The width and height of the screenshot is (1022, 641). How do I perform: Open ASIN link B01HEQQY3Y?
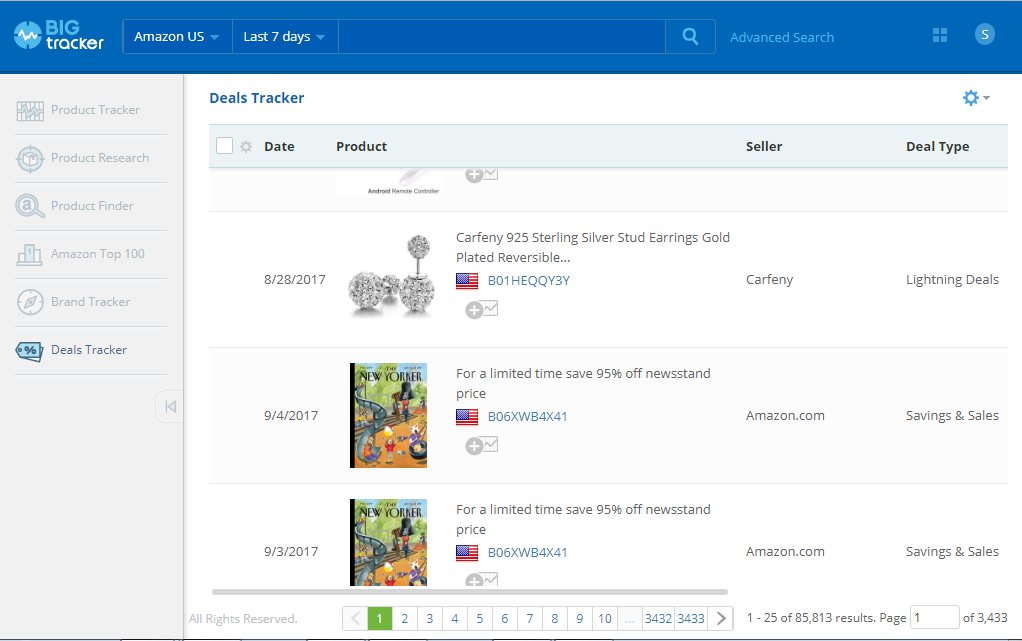529,280
